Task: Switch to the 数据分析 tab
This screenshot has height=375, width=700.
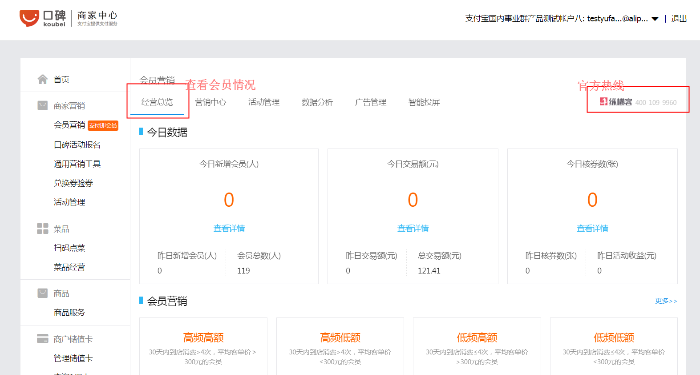Action: (317, 102)
